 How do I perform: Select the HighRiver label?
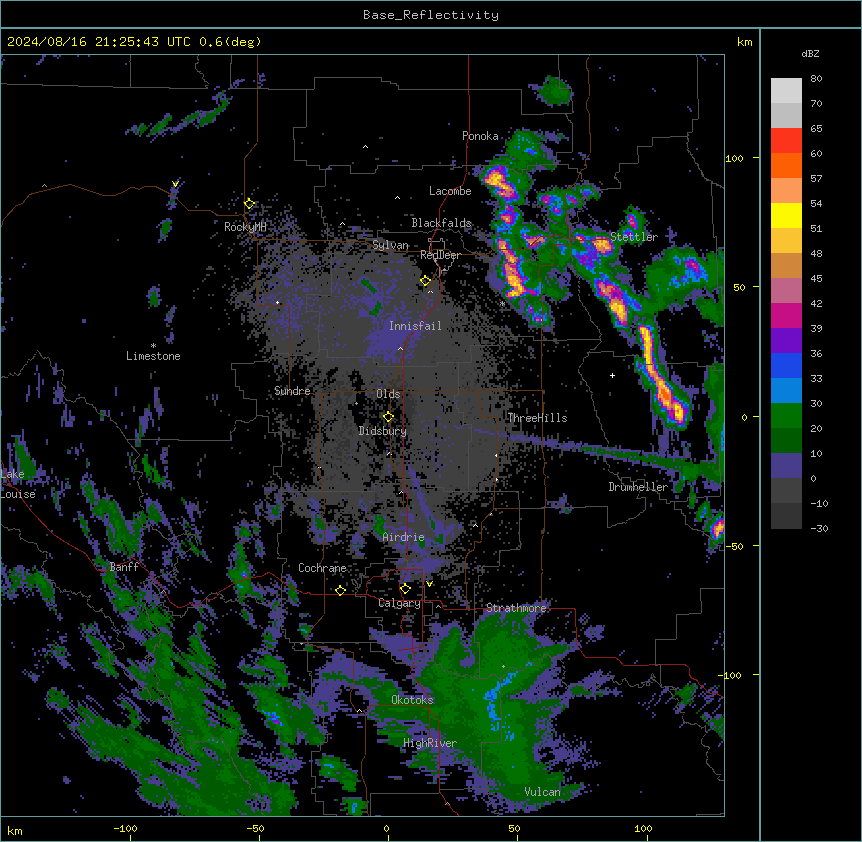pos(430,743)
